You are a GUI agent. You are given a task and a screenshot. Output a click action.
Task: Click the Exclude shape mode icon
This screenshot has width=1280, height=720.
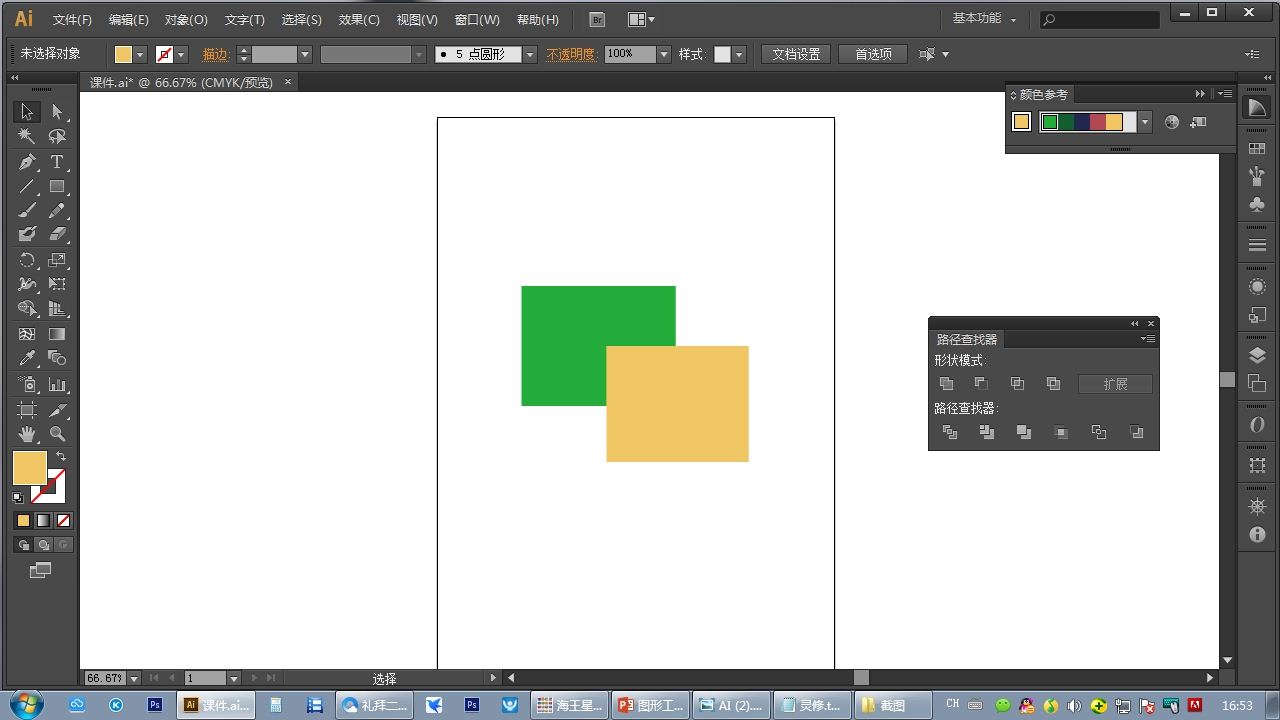pos(1053,384)
